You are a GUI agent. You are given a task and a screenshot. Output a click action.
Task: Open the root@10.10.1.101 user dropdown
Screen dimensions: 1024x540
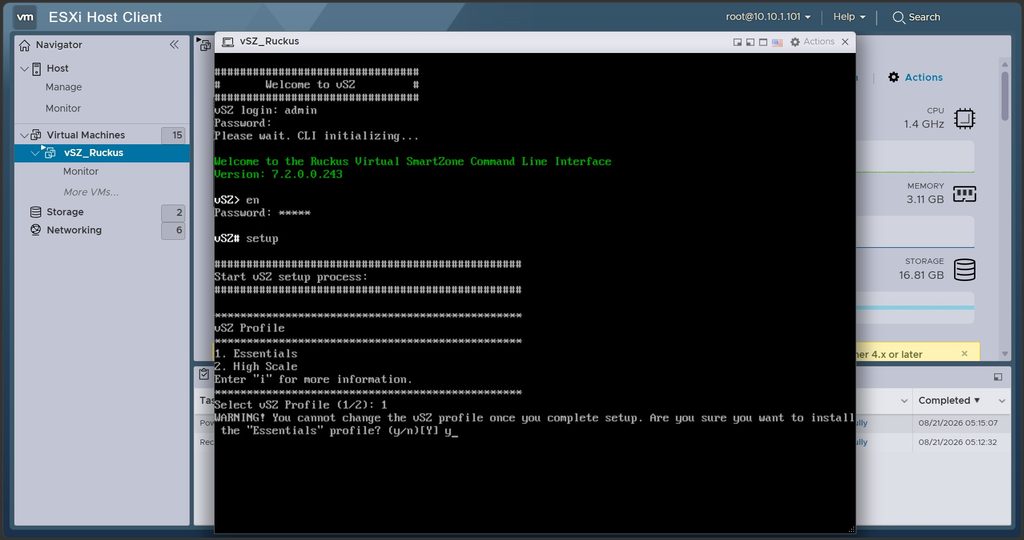pyautogui.click(x=768, y=17)
